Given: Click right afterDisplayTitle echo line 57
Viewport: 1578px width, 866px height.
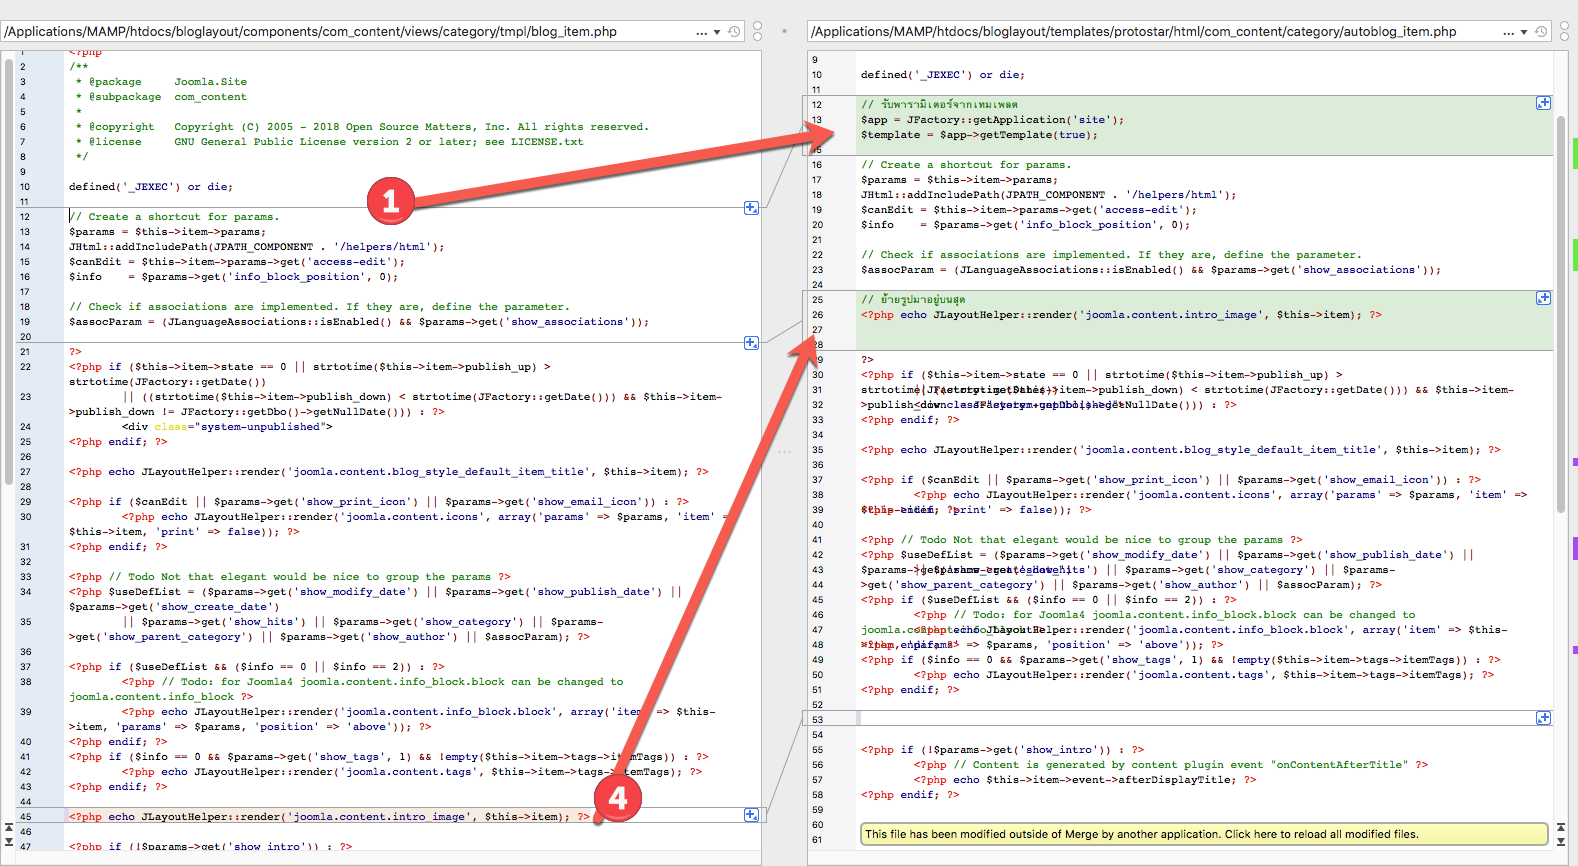Looking at the screenshot, I should [x=1085, y=780].
